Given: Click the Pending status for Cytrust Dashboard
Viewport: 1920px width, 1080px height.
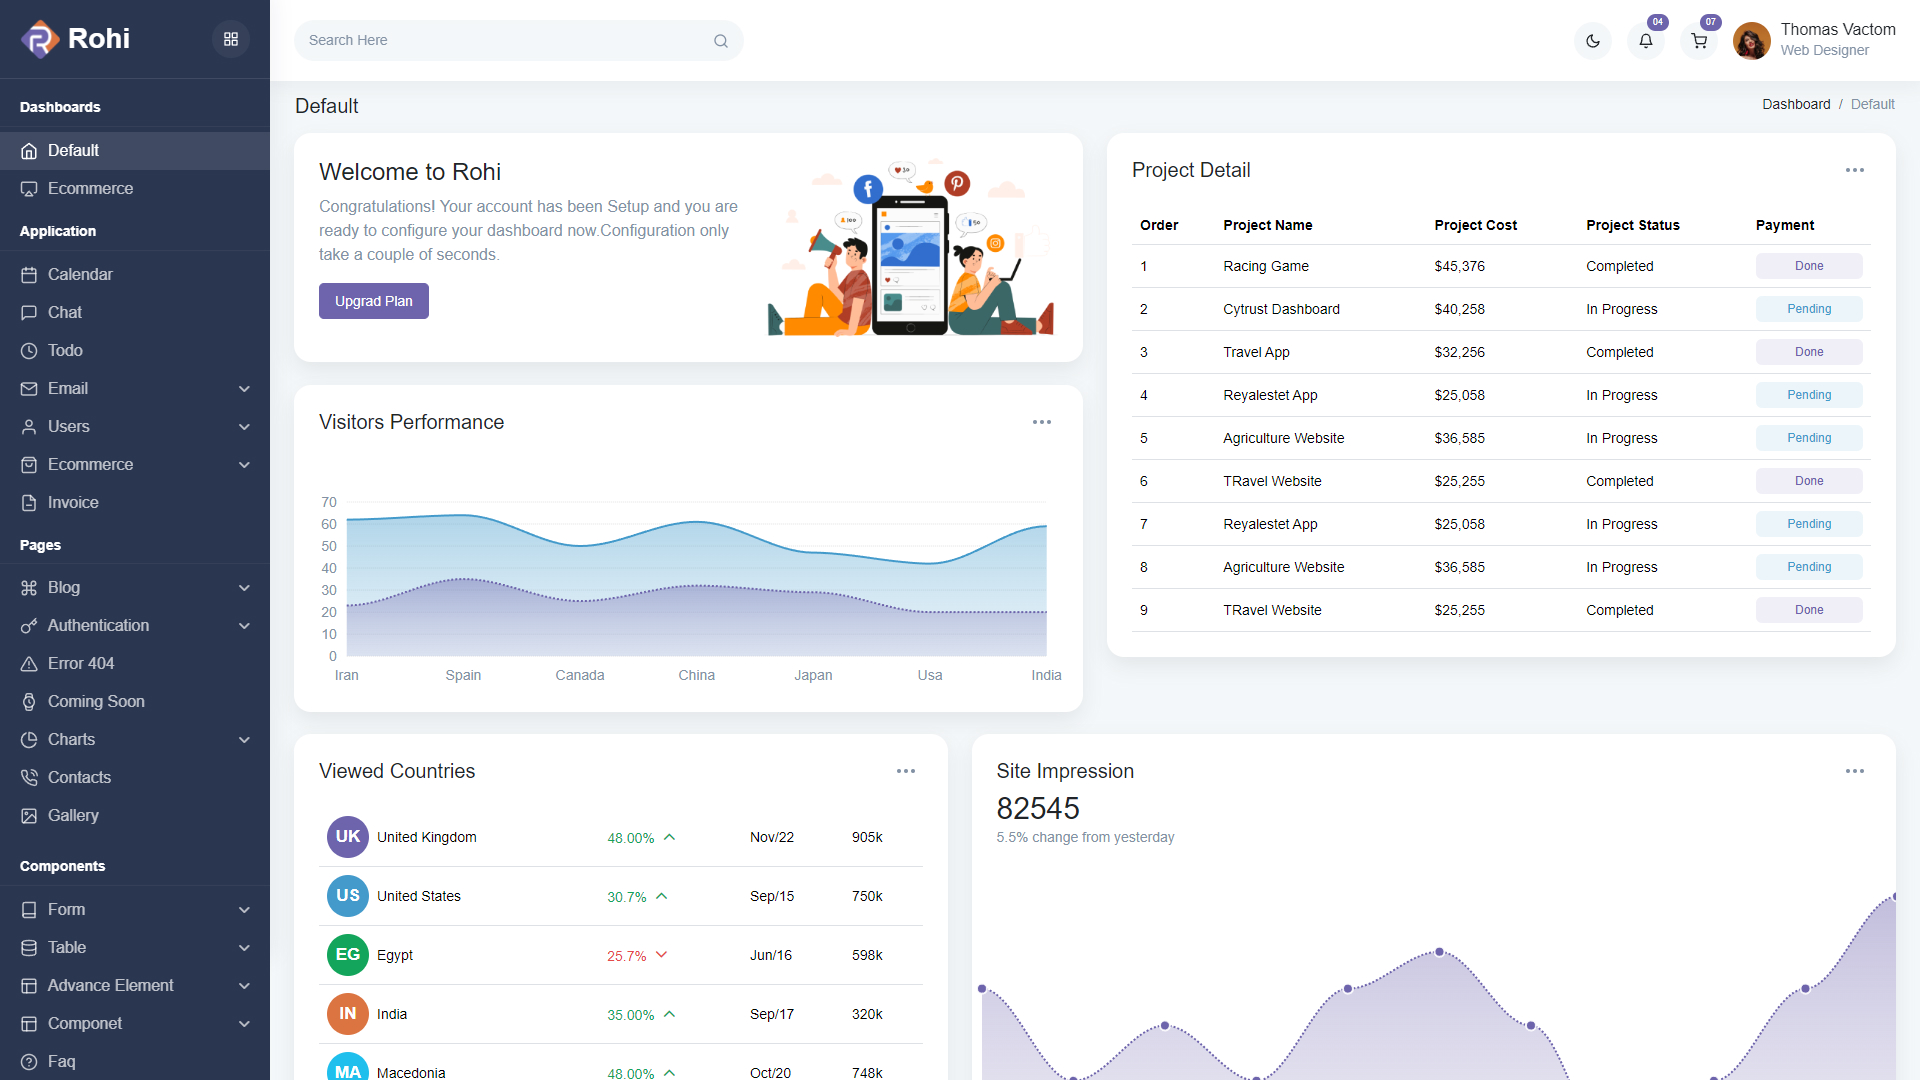Looking at the screenshot, I should click(1808, 309).
